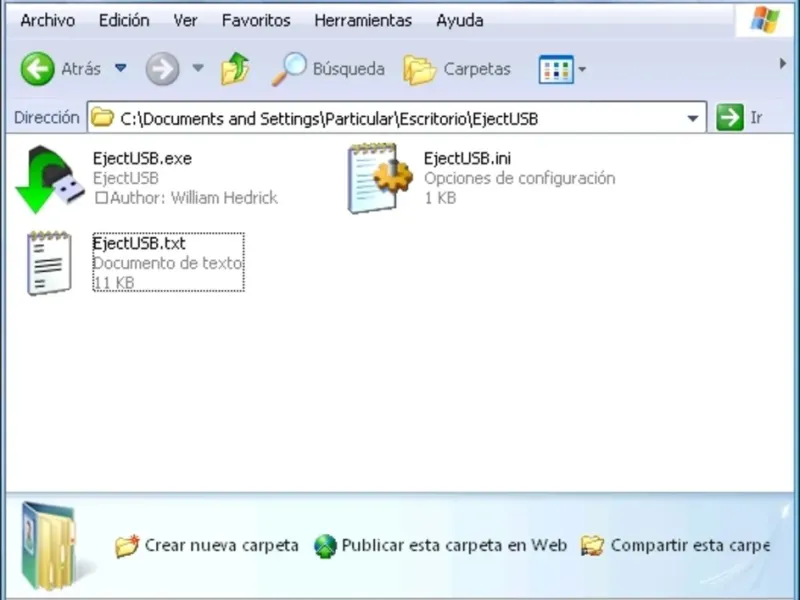
Task: Open the Ayuda menu
Action: pyautogui.click(x=460, y=20)
